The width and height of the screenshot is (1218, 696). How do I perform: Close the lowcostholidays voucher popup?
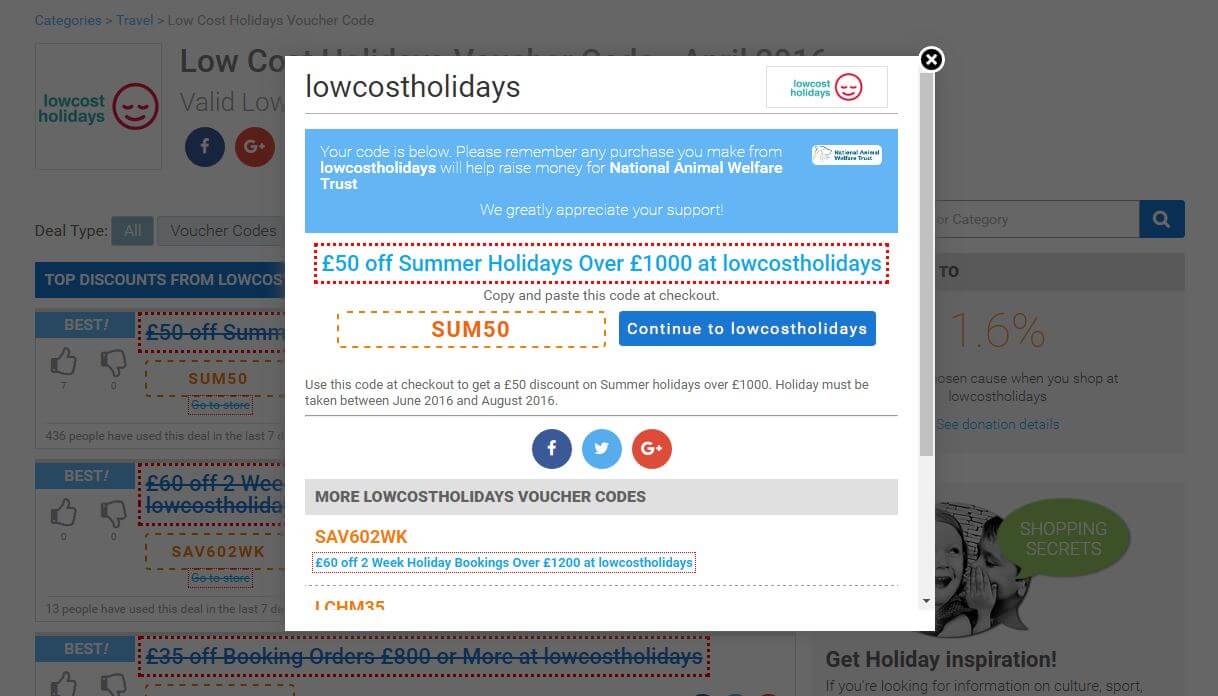click(x=931, y=60)
